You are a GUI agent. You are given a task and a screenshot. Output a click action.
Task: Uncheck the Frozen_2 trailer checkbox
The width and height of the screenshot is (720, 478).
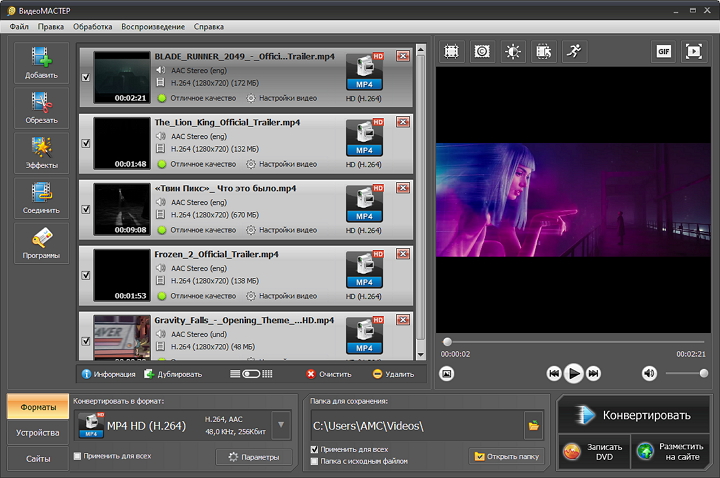pyautogui.click(x=86, y=275)
